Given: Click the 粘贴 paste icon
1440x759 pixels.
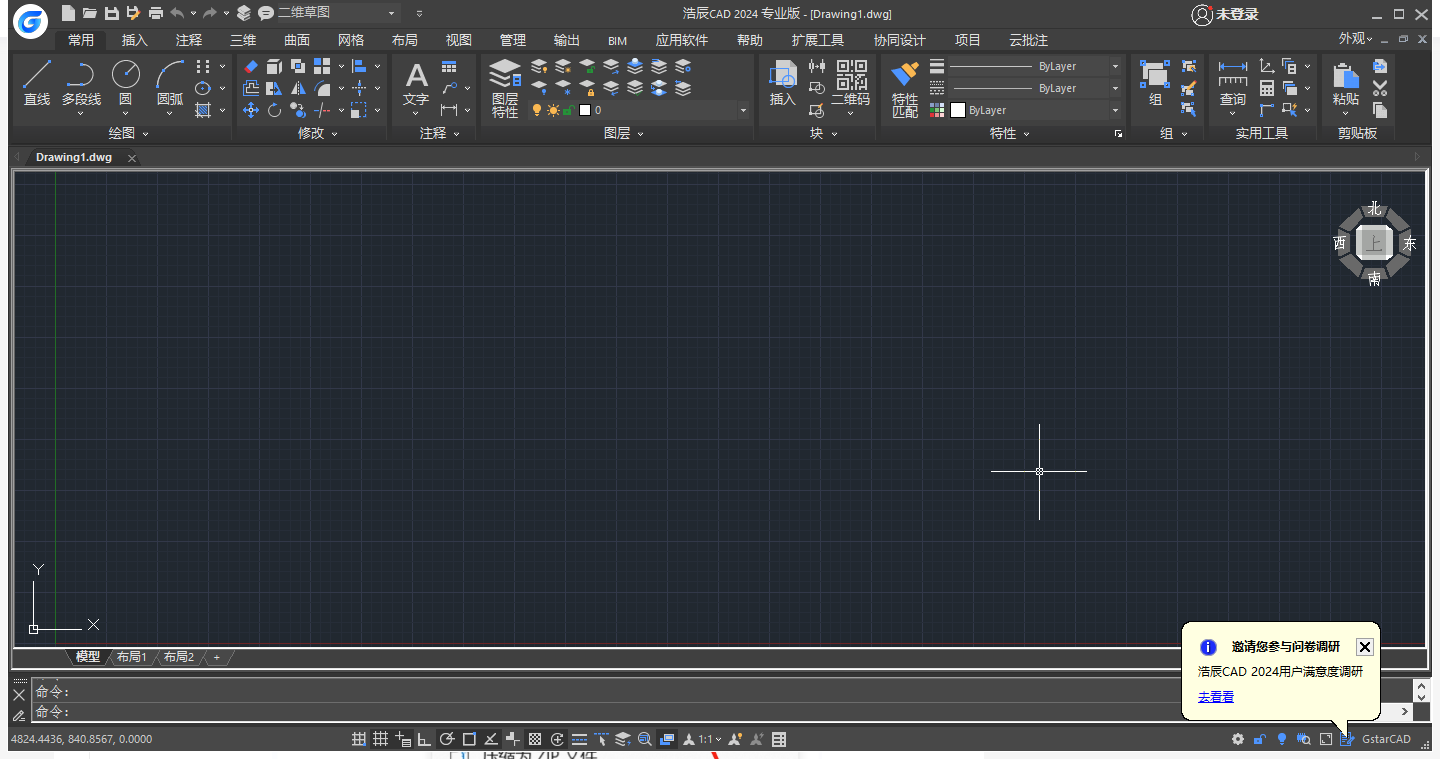Looking at the screenshot, I should pos(1346,78).
